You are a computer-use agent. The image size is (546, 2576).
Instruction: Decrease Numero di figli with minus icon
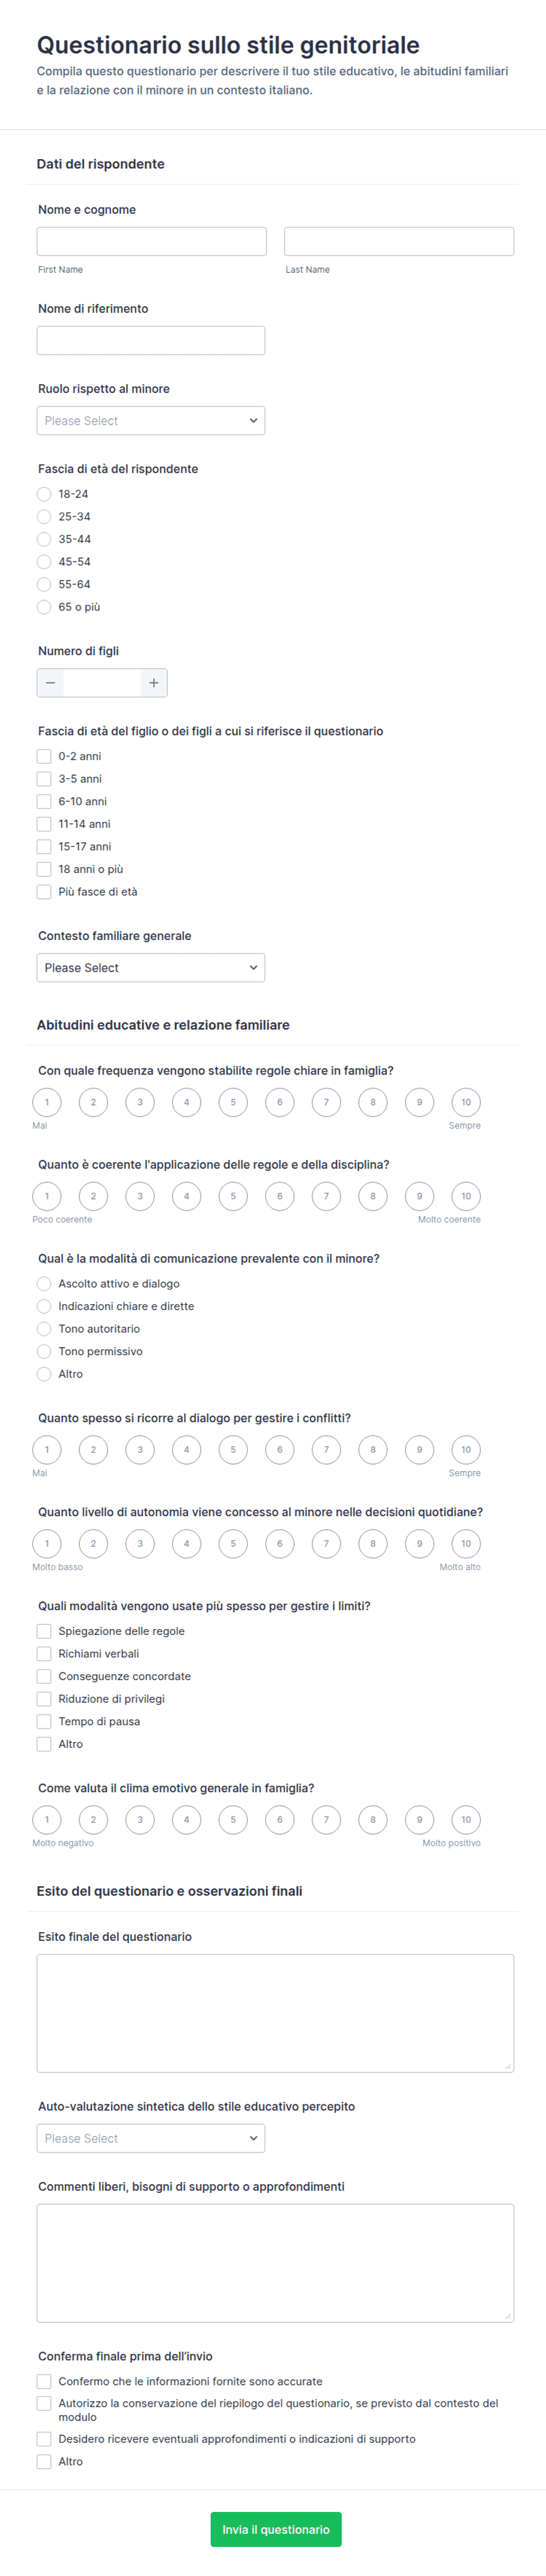point(50,683)
